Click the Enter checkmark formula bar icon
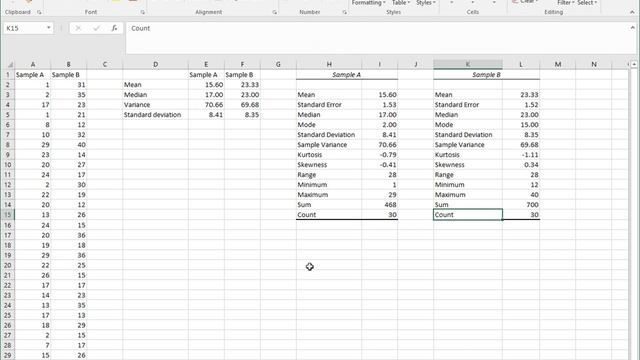Viewport: 640px width, 360px height. coord(96,28)
